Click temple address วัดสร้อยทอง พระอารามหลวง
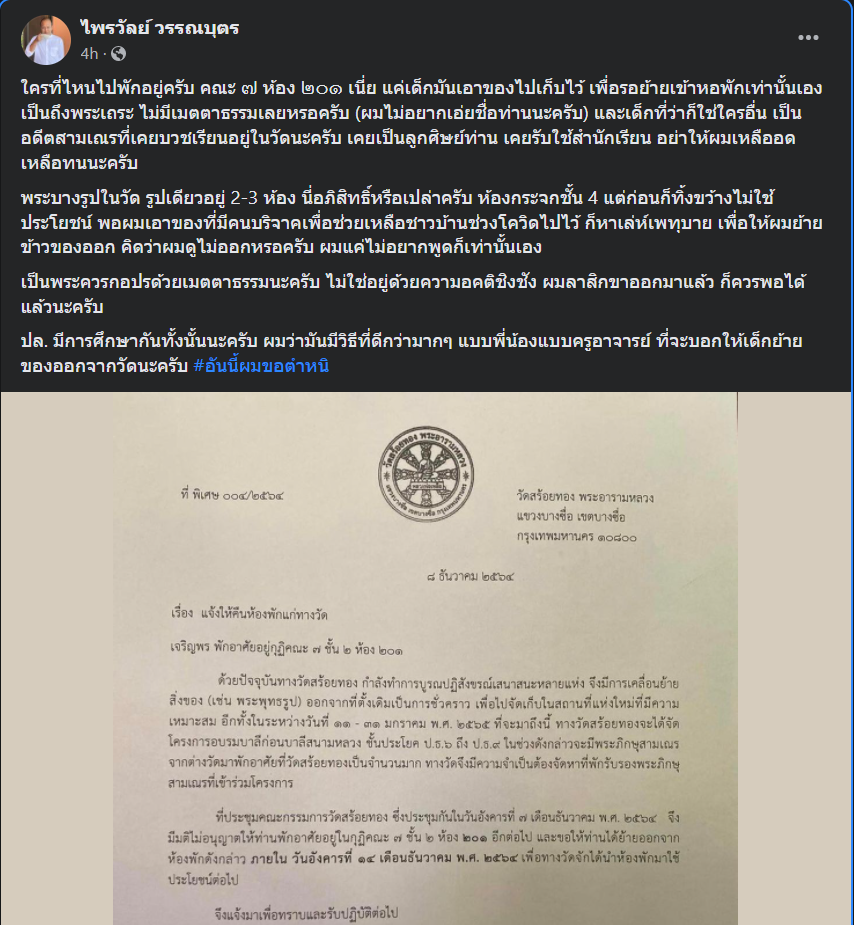 pyautogui.click(x=585, y=497)
